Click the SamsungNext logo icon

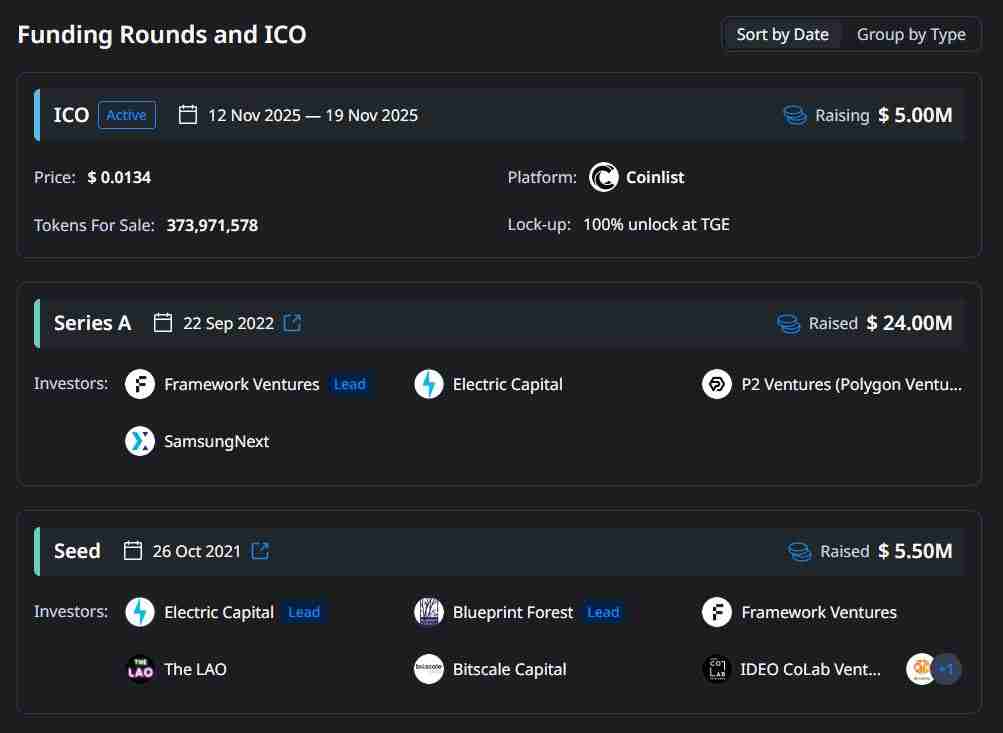click(140, 441)
